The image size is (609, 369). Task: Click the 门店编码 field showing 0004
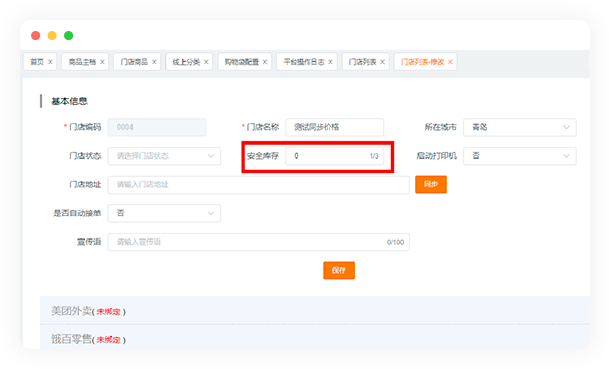click(157, 127)
